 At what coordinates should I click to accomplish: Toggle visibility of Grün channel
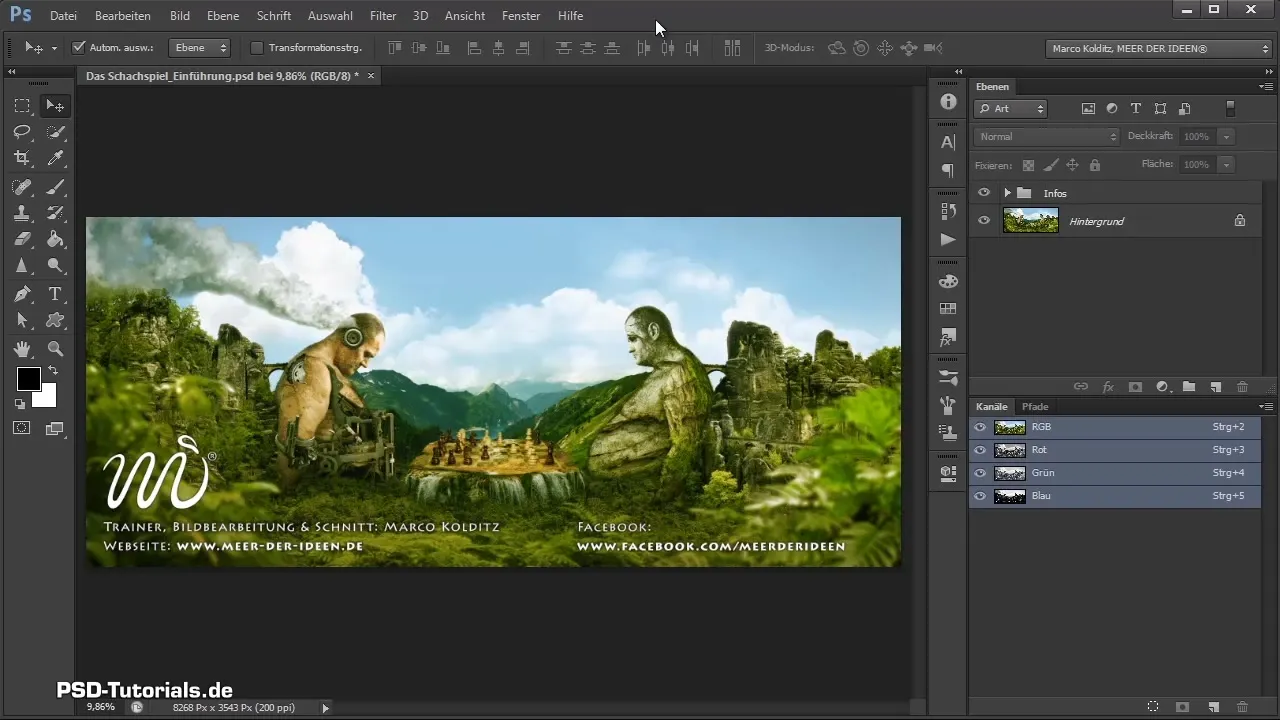click(x=980, y=473)
